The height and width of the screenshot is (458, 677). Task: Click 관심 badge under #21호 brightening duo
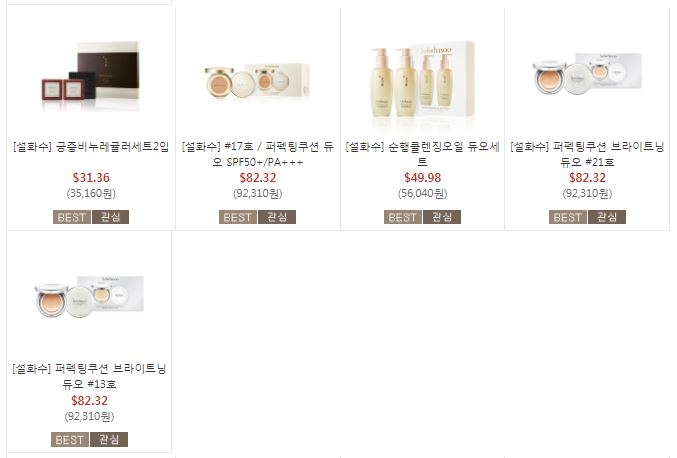click(607, 217)
